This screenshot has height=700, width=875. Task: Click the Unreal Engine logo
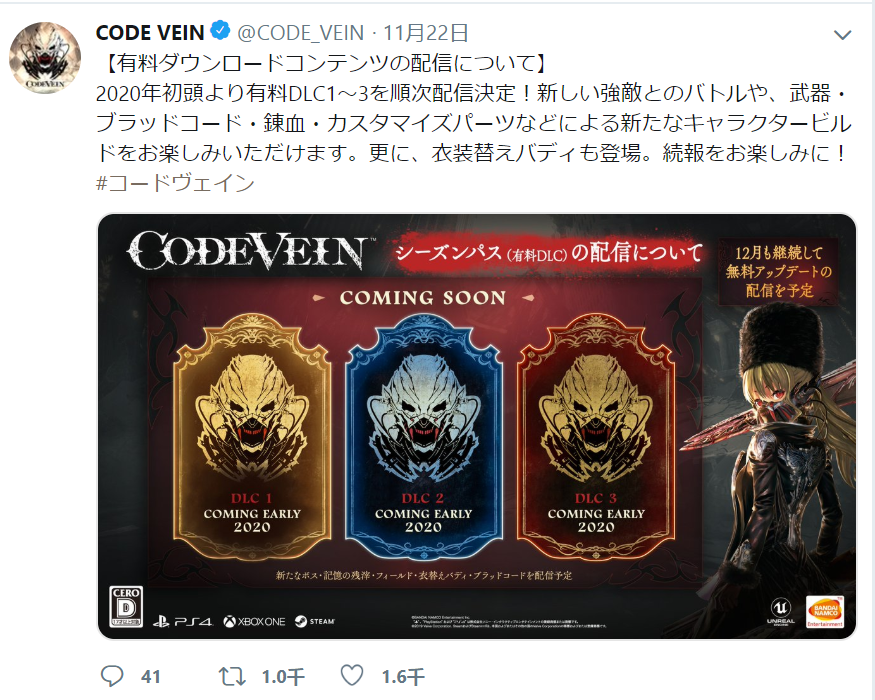coord(781,611)
